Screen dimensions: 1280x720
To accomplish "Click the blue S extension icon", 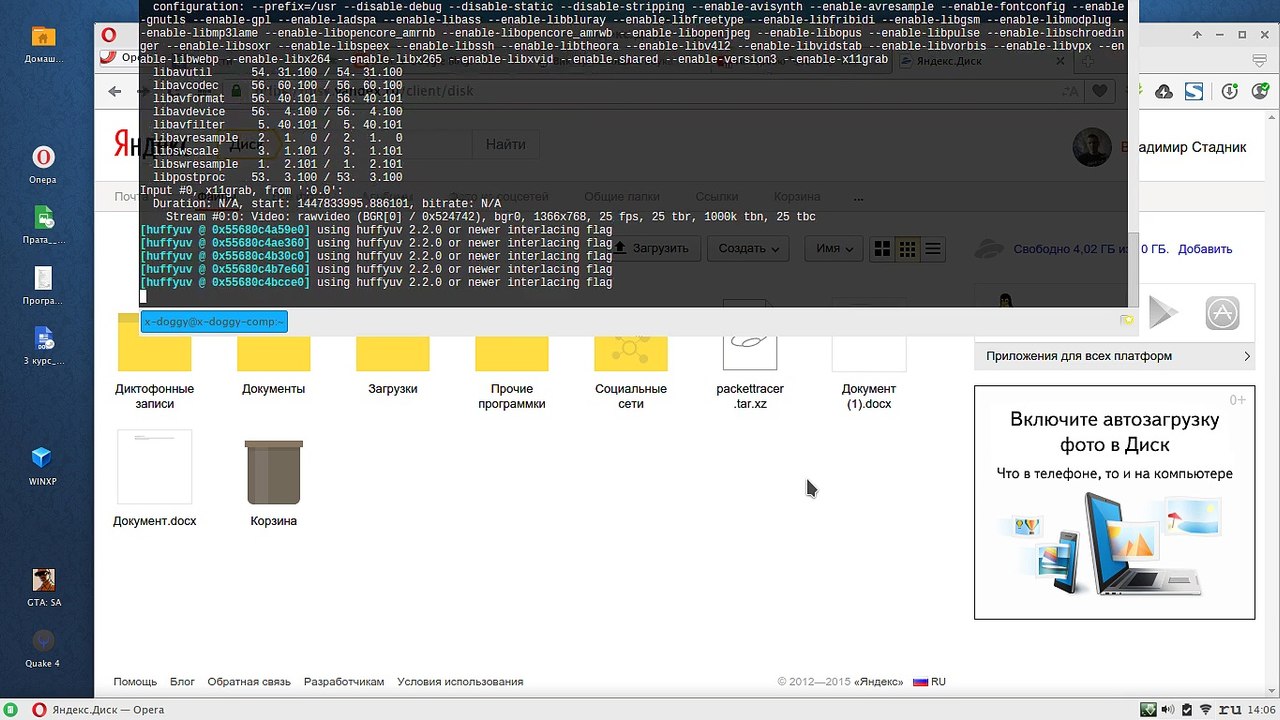I will [x=1193, y=92].
